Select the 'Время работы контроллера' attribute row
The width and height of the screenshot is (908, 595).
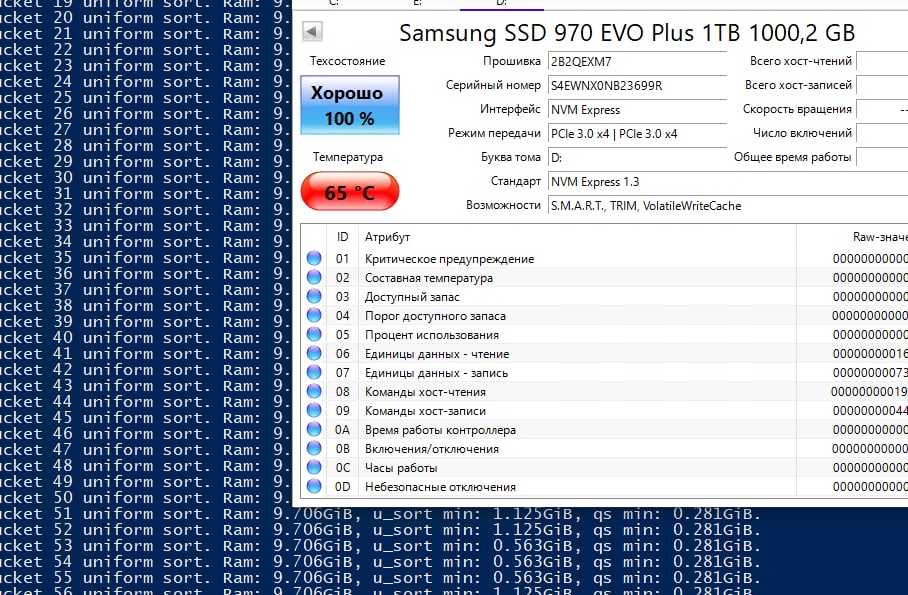point(604,430)
